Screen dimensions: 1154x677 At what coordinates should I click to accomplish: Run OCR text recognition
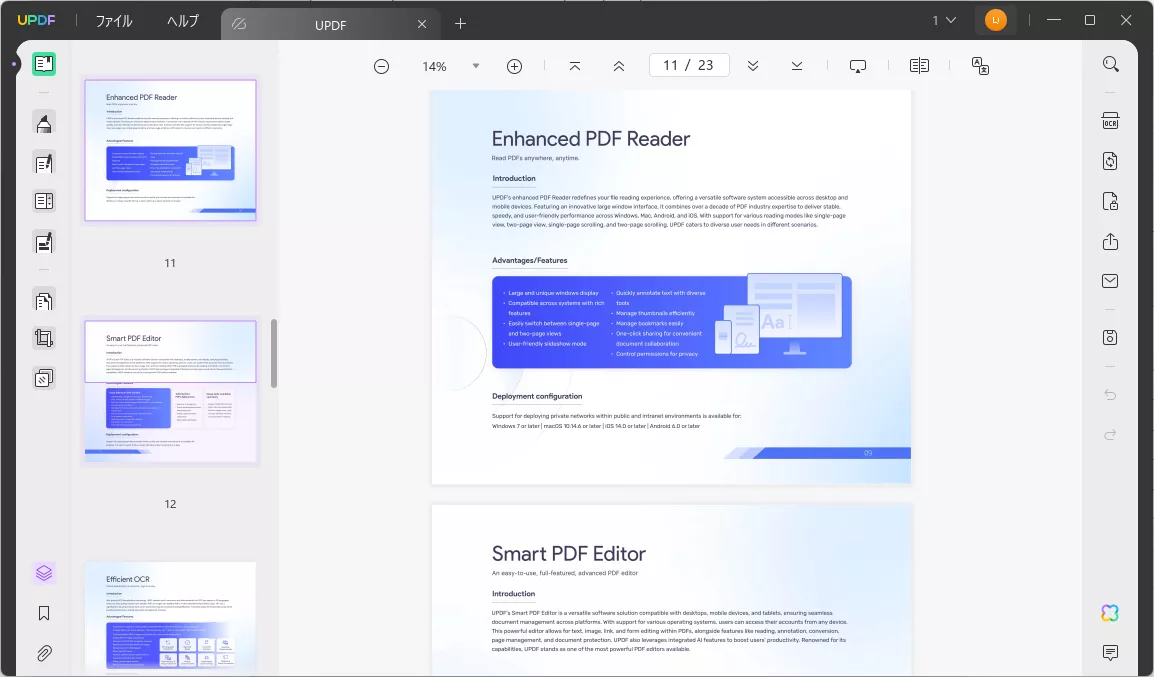click(1111, 121)
